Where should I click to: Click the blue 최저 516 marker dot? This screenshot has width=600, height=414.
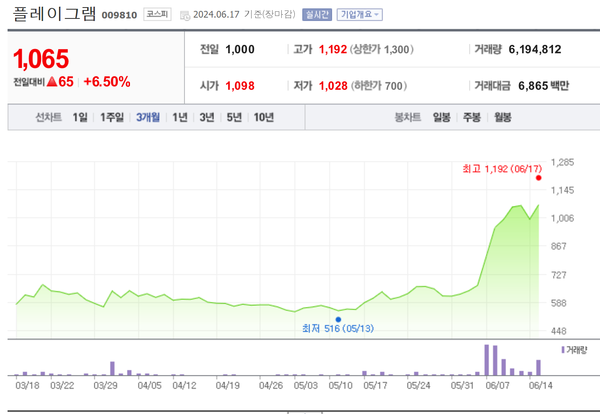pos(338,319)
